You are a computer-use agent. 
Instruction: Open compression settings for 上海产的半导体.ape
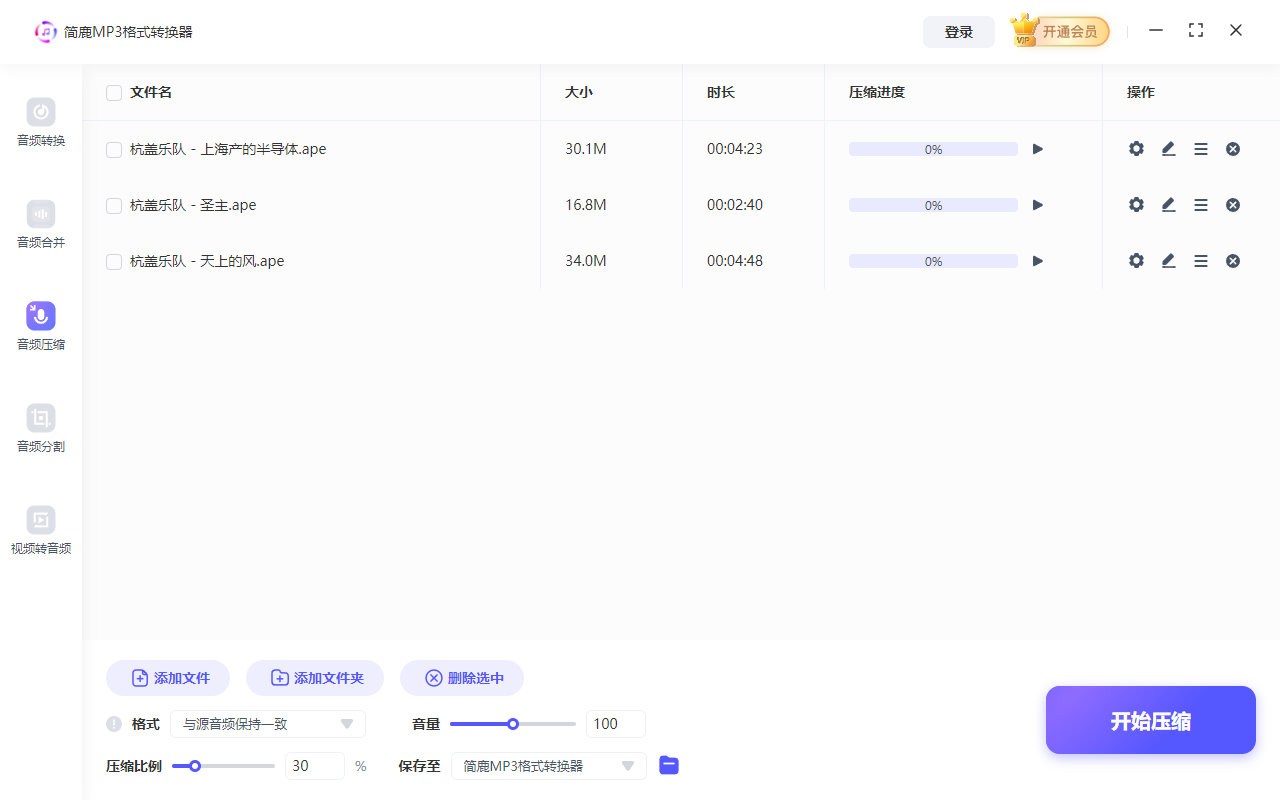coord(1136,148)
